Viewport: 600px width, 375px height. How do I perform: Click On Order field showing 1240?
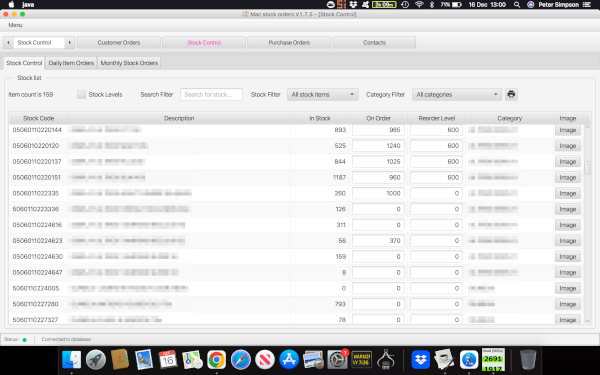378,146
